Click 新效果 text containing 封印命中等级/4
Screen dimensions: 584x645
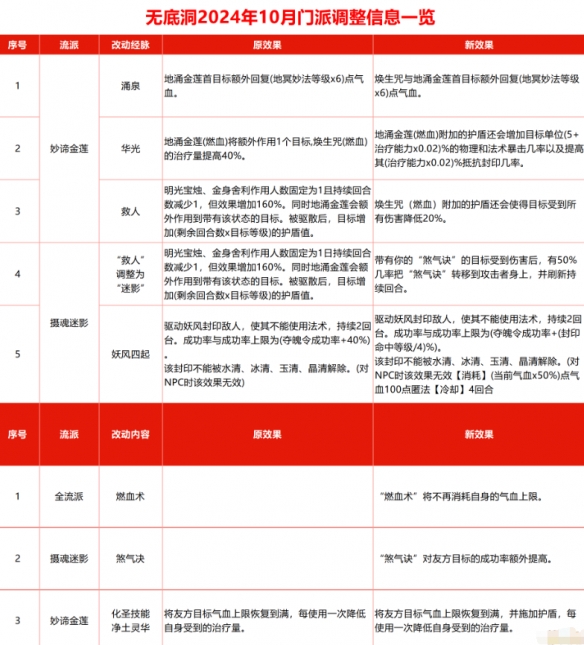click(x=478, y=354)
